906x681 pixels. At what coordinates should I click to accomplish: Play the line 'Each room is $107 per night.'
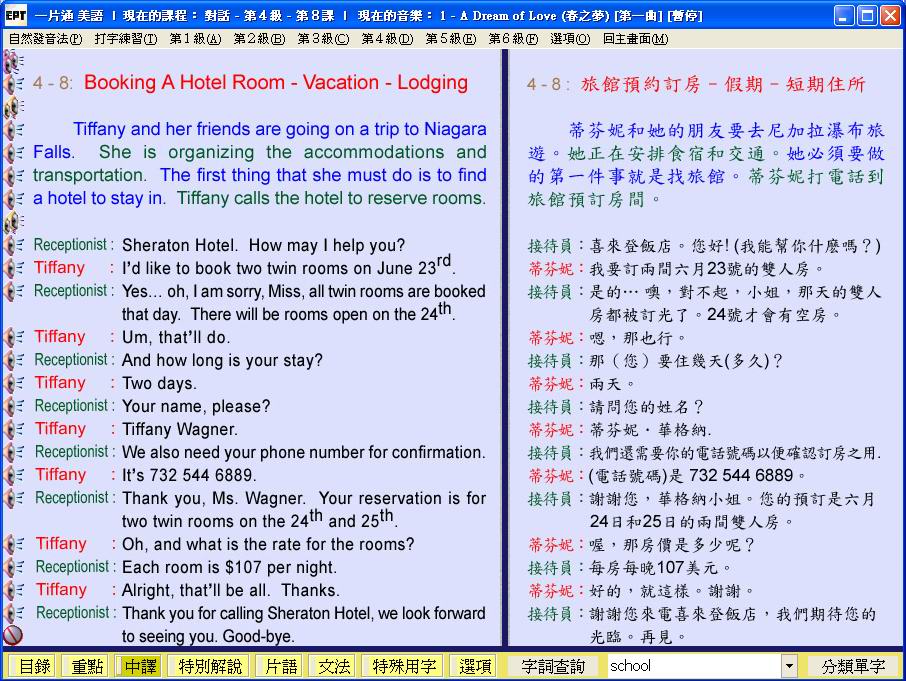(13, 567)
